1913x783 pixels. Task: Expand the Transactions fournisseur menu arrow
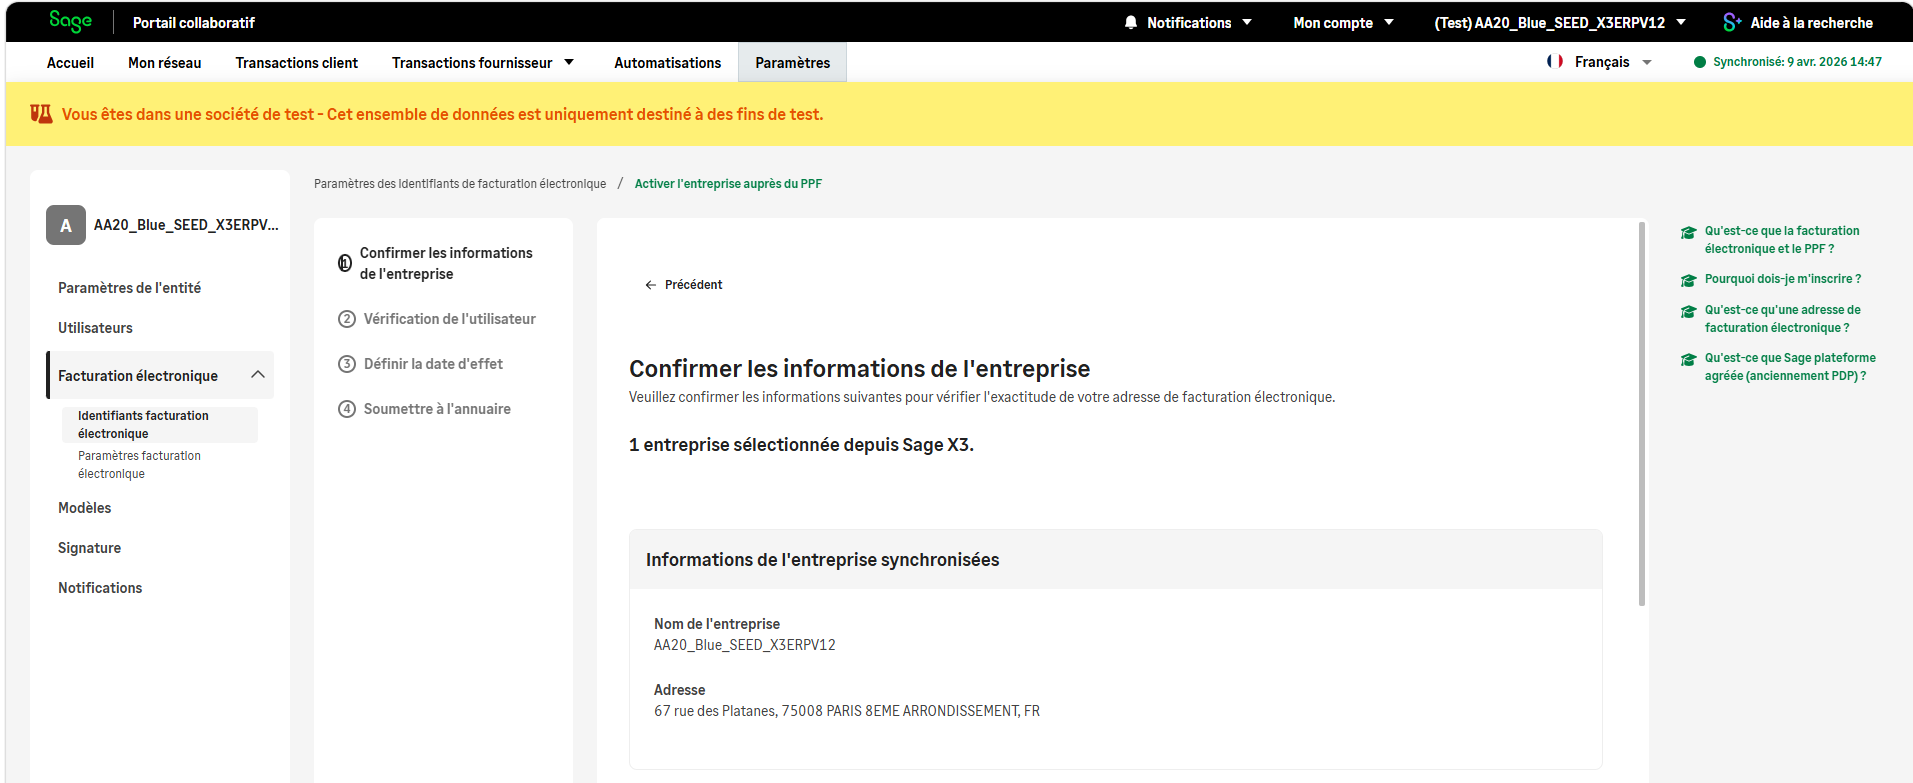(x=569, y=62)
